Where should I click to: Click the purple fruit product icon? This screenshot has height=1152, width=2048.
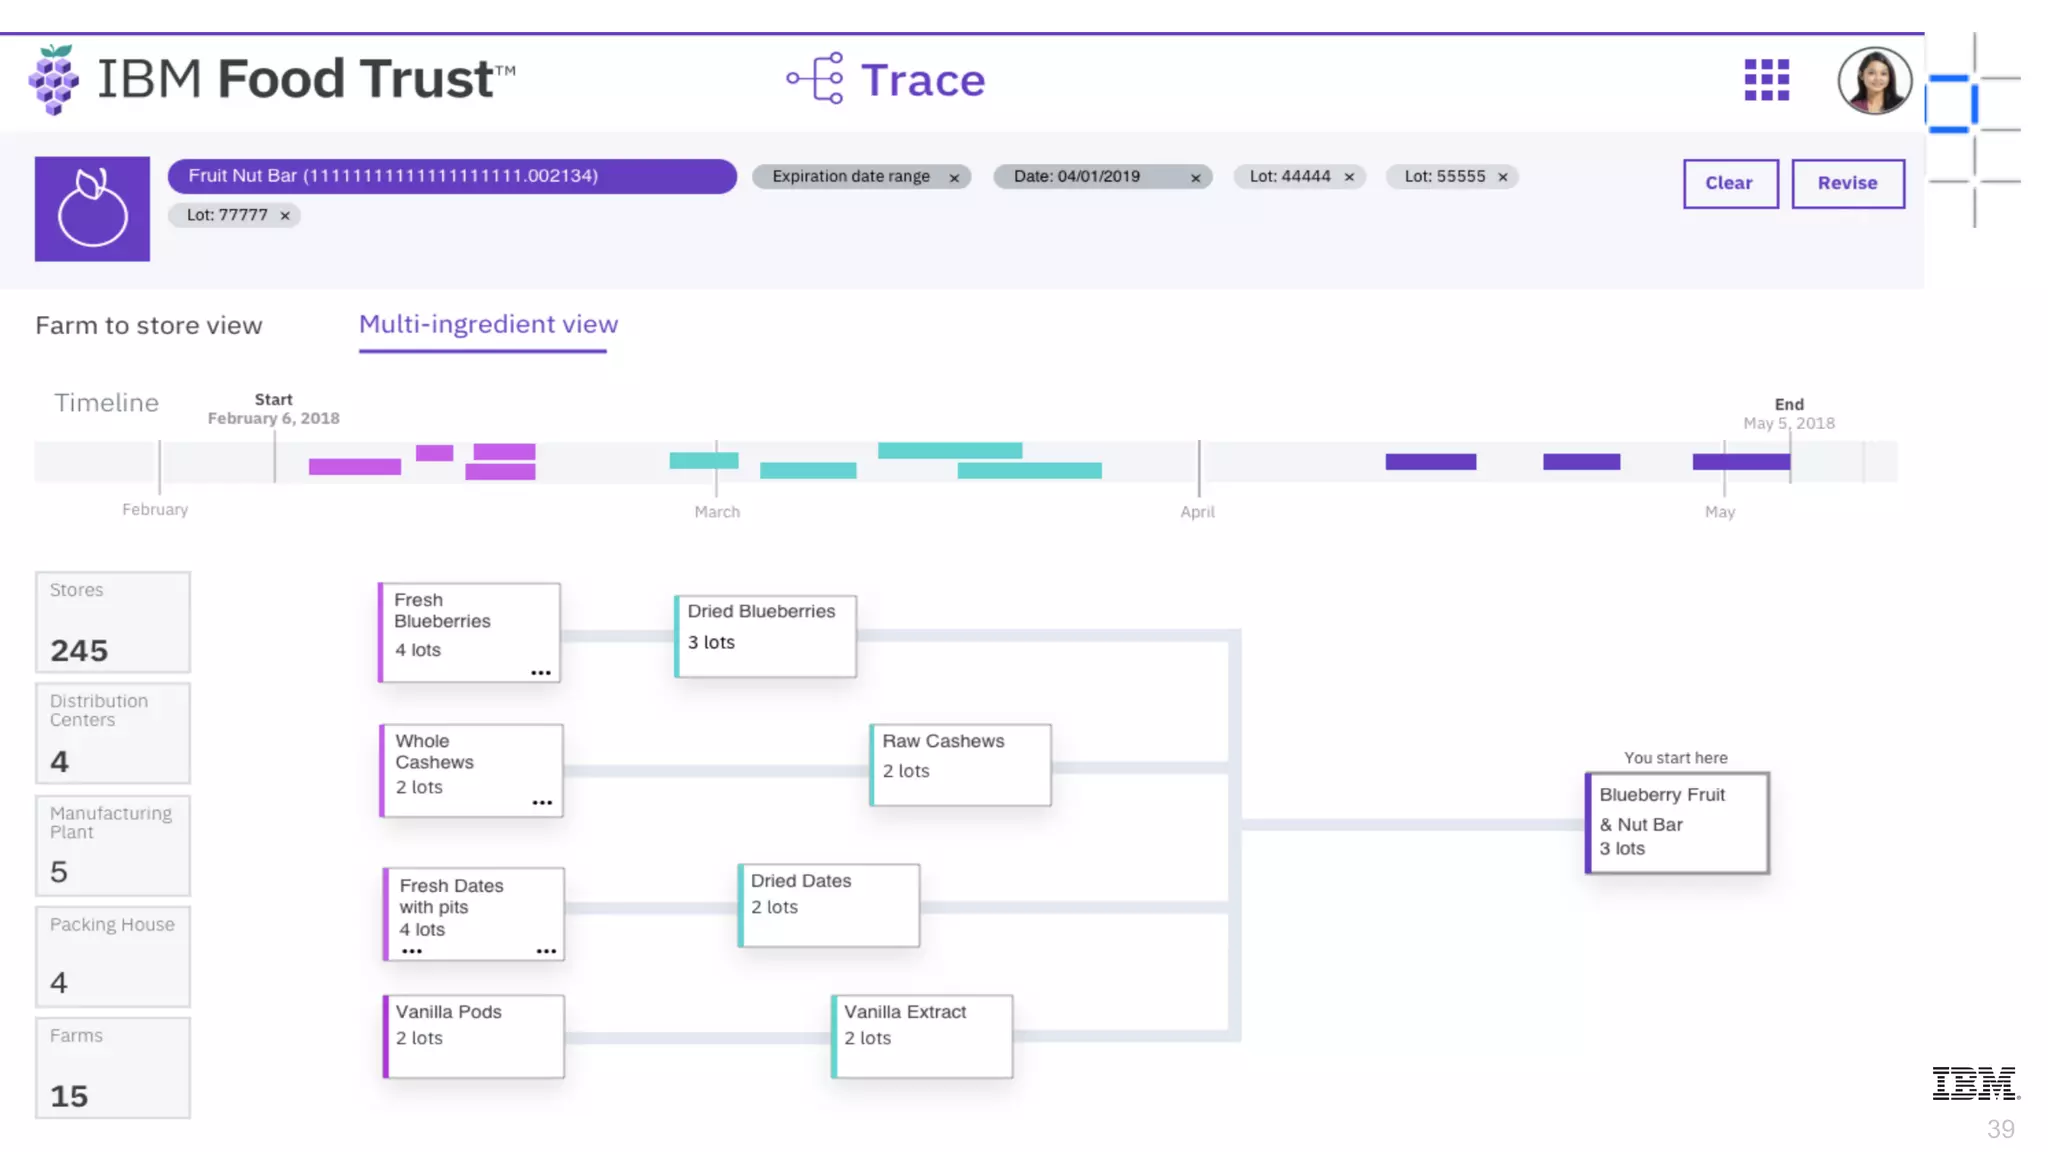[92, 209]
